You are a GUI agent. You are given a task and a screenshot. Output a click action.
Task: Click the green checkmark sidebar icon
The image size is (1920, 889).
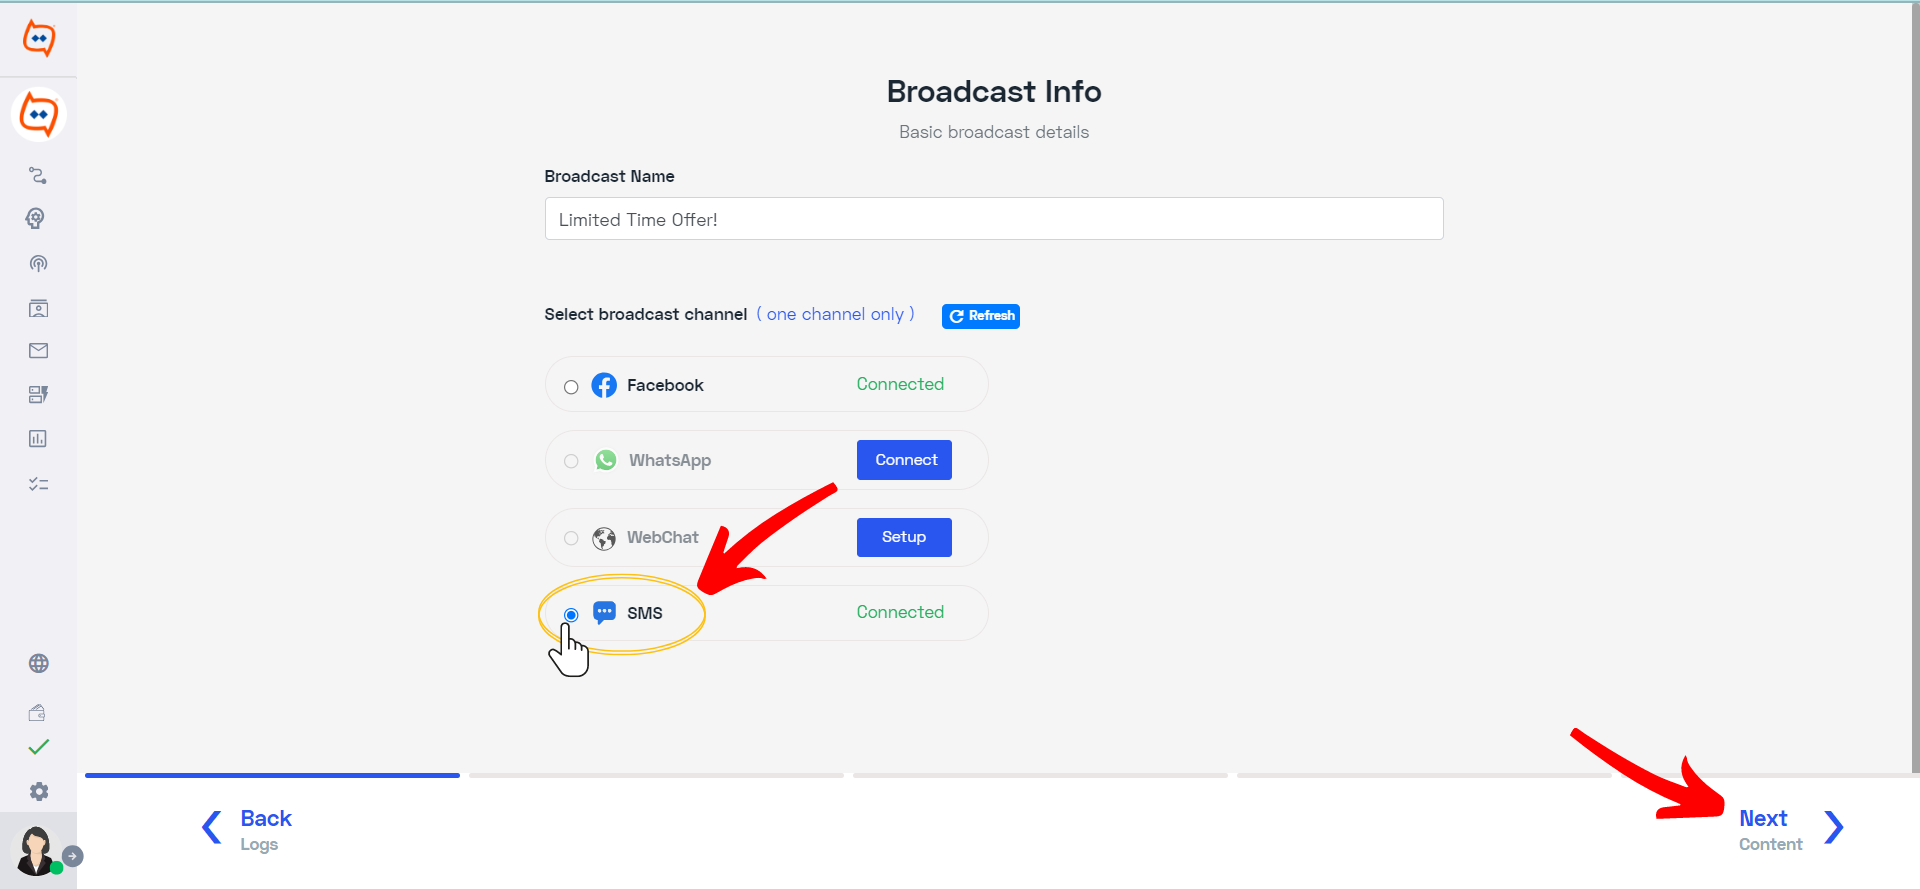click(38, 747)
